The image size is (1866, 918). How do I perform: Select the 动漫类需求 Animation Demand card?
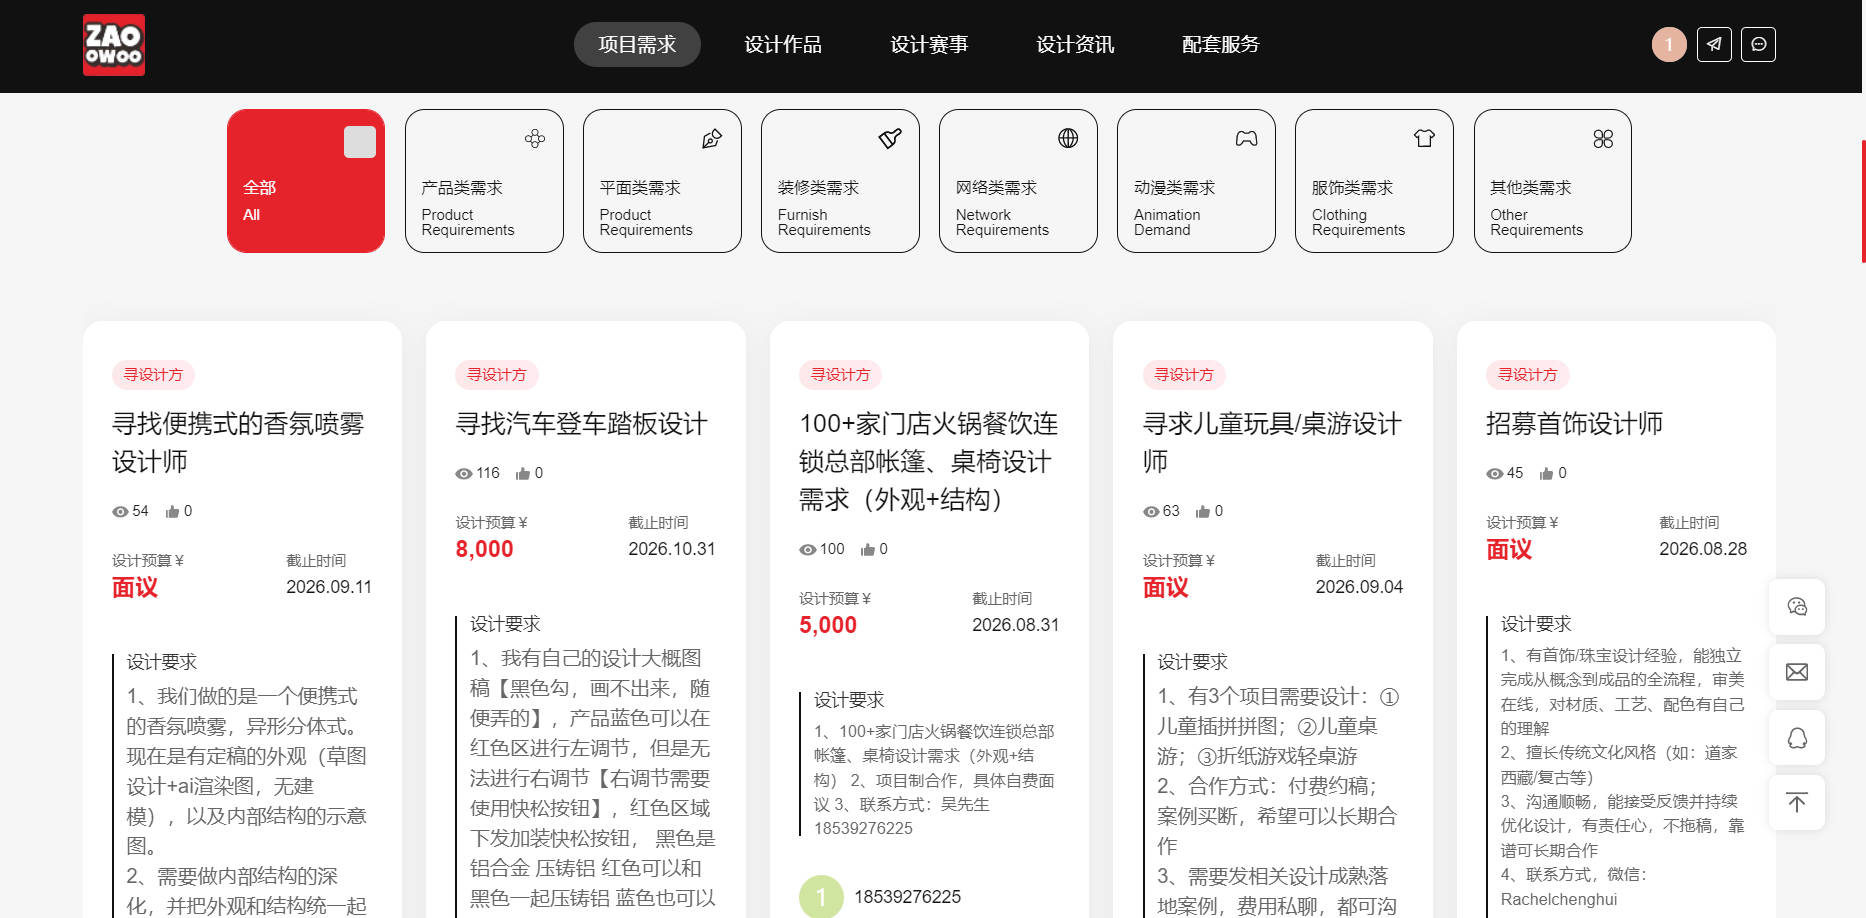click(1196, 181)
